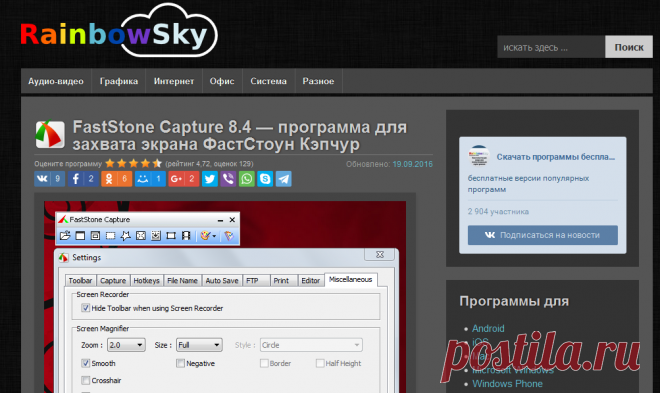Click the Open File icon in FastStone toolbar
Viewport: 660px width, 393px height.
tap(65, 236)
